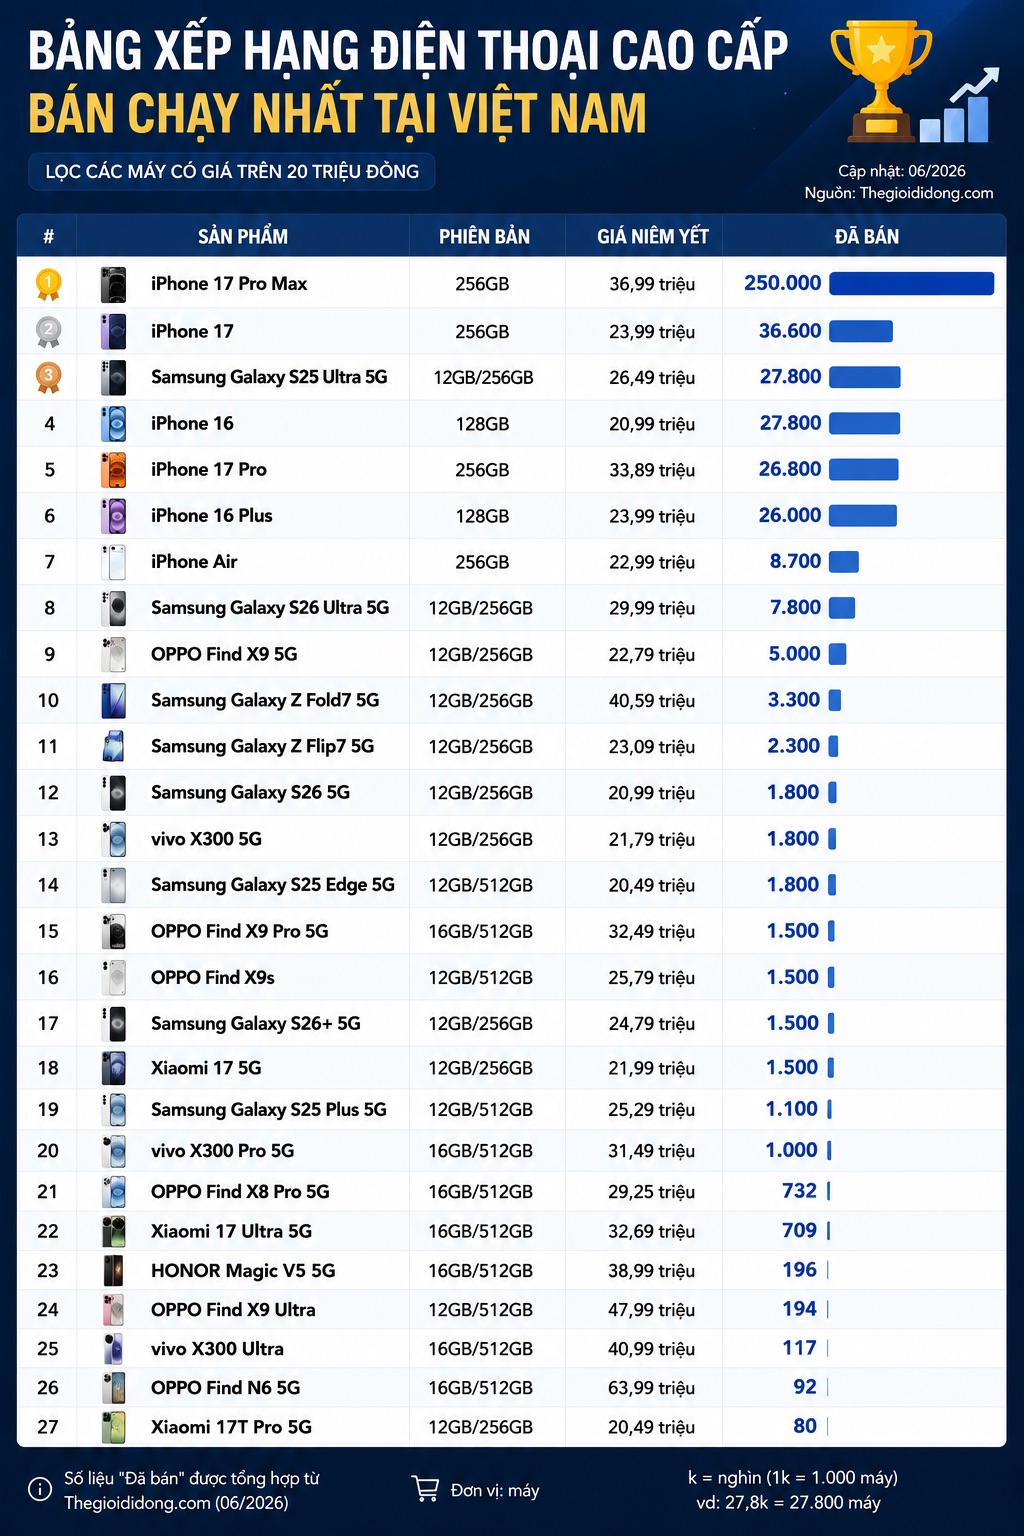Click the bronze rank 3 medal

pyautogui.click(x=49, y=377)
